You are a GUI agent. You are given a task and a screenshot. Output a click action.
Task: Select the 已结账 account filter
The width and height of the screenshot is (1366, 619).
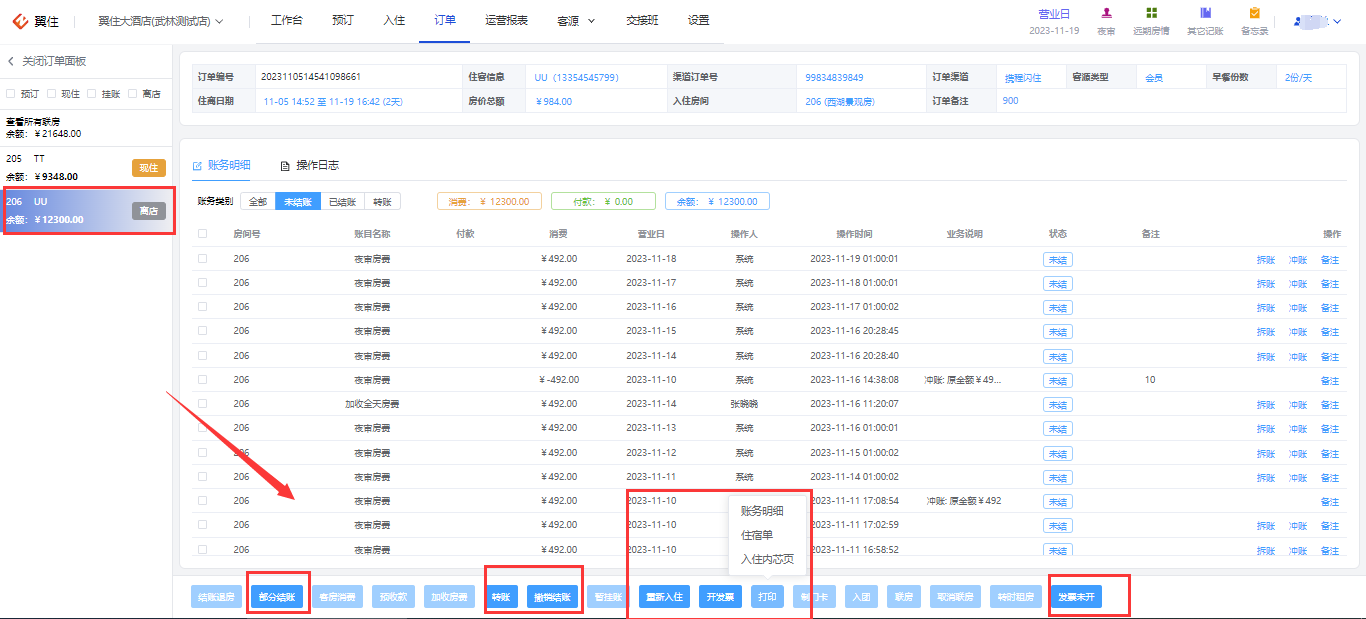click(344, 201)
